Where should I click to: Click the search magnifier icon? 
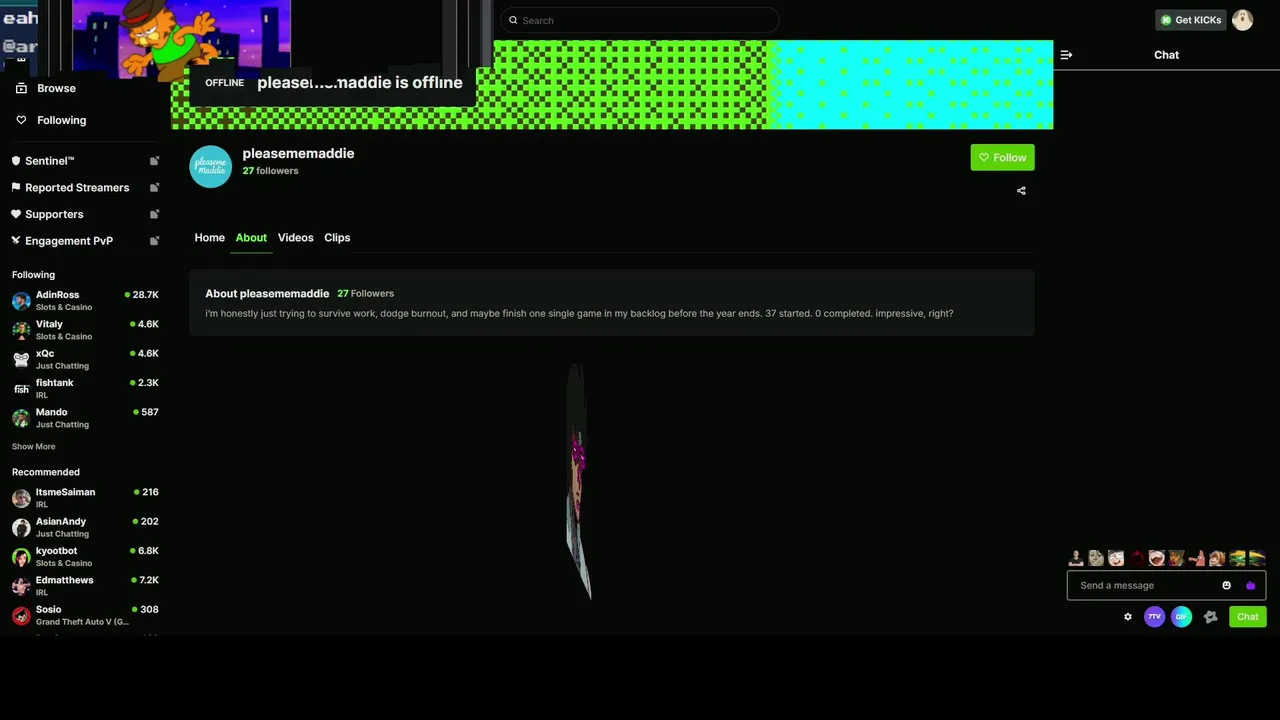(513, 20)
